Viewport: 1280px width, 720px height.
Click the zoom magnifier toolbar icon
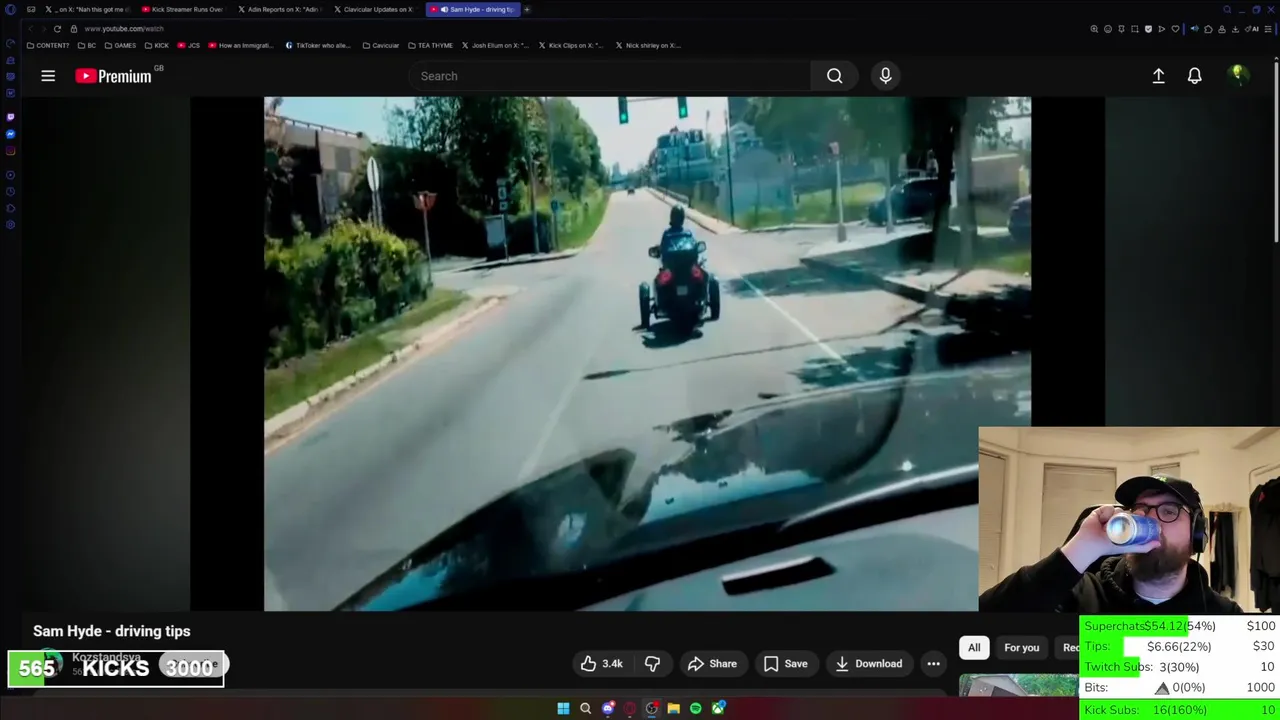(1094, 29)
